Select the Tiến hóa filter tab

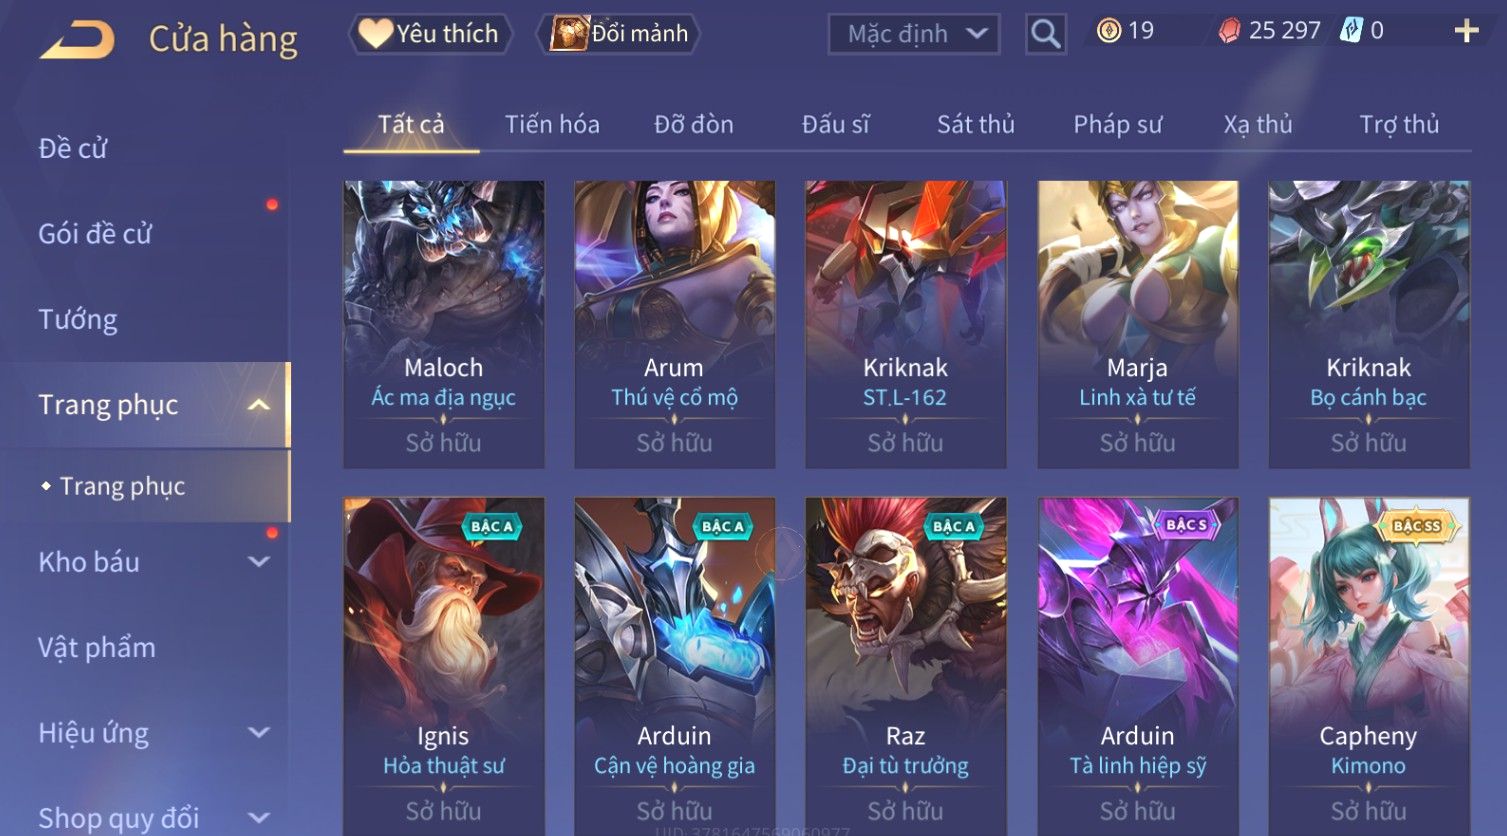pos(552,124)
